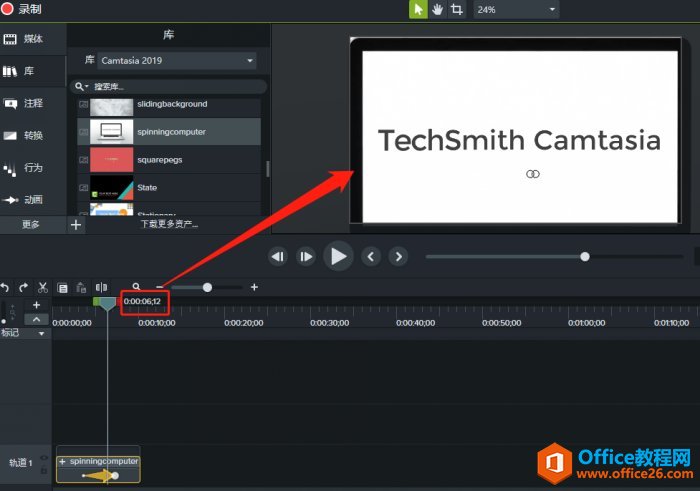Click the previous frame step-back button
This screenshot has width=700, height=491.
278,257
